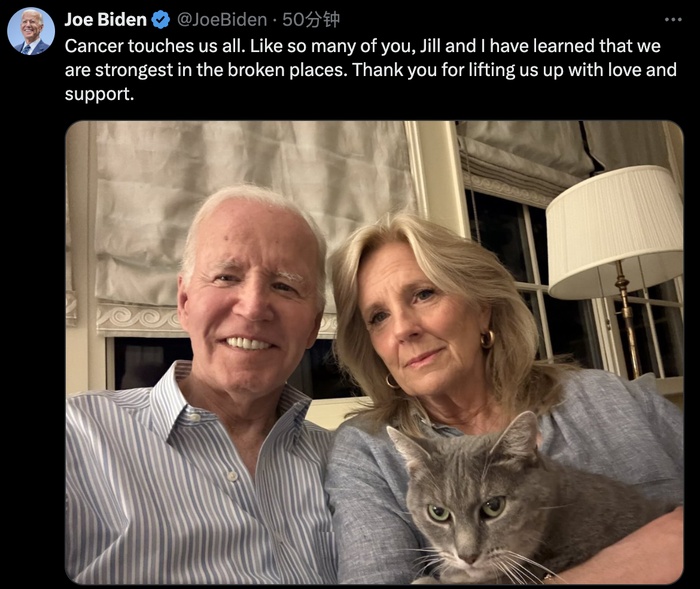
Task: Open the more options ellipsis menu
Action: tap(672, 19)
